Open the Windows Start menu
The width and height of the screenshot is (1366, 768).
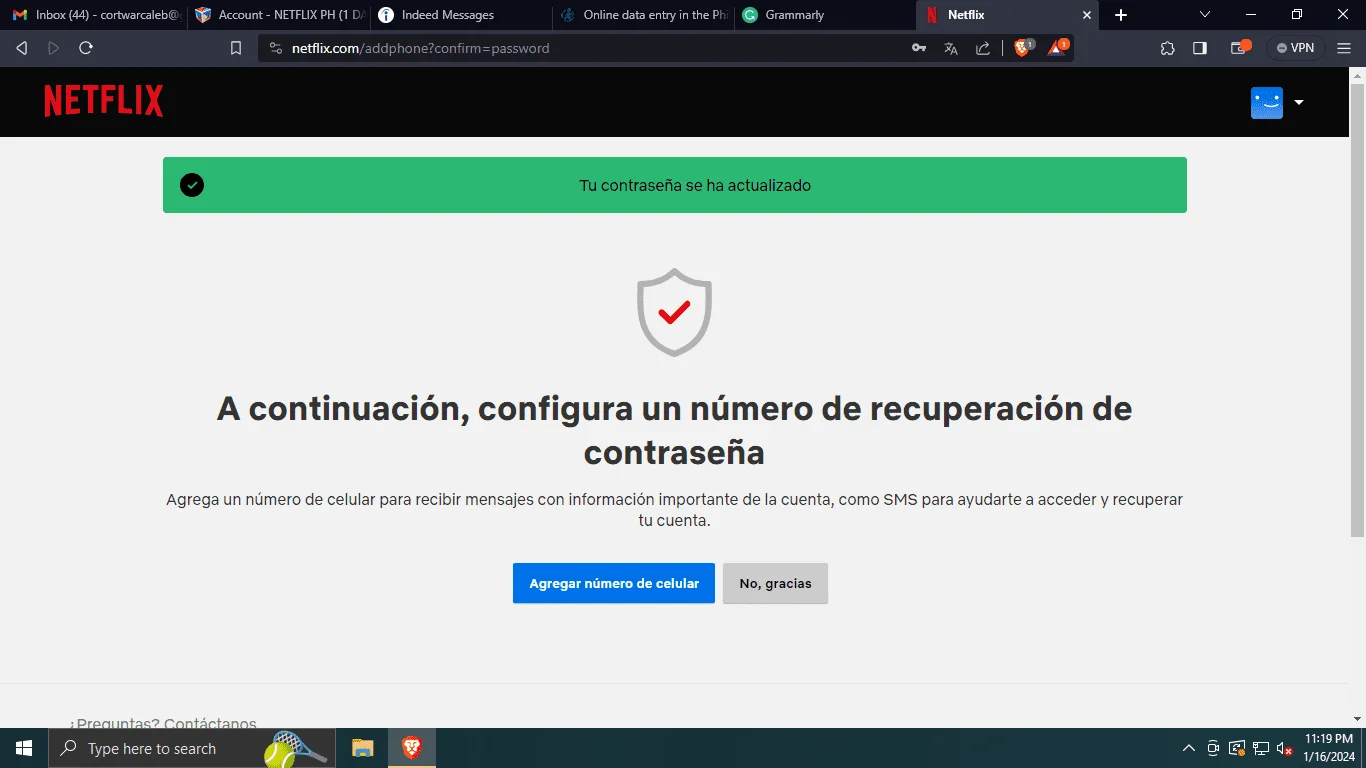[24, 748]
